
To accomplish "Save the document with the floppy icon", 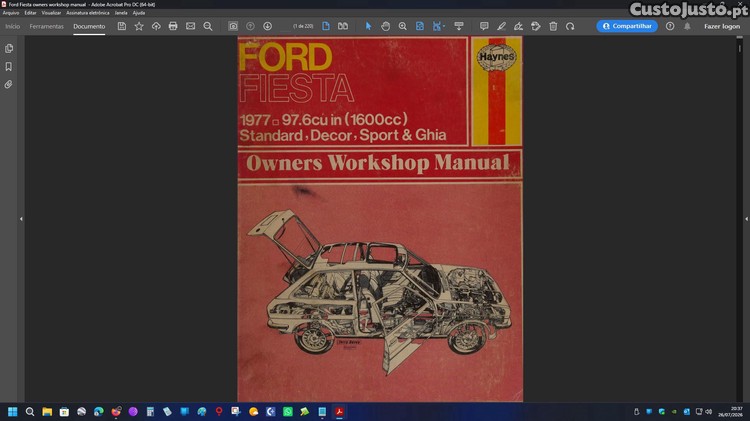I will (x=121, y=26).
